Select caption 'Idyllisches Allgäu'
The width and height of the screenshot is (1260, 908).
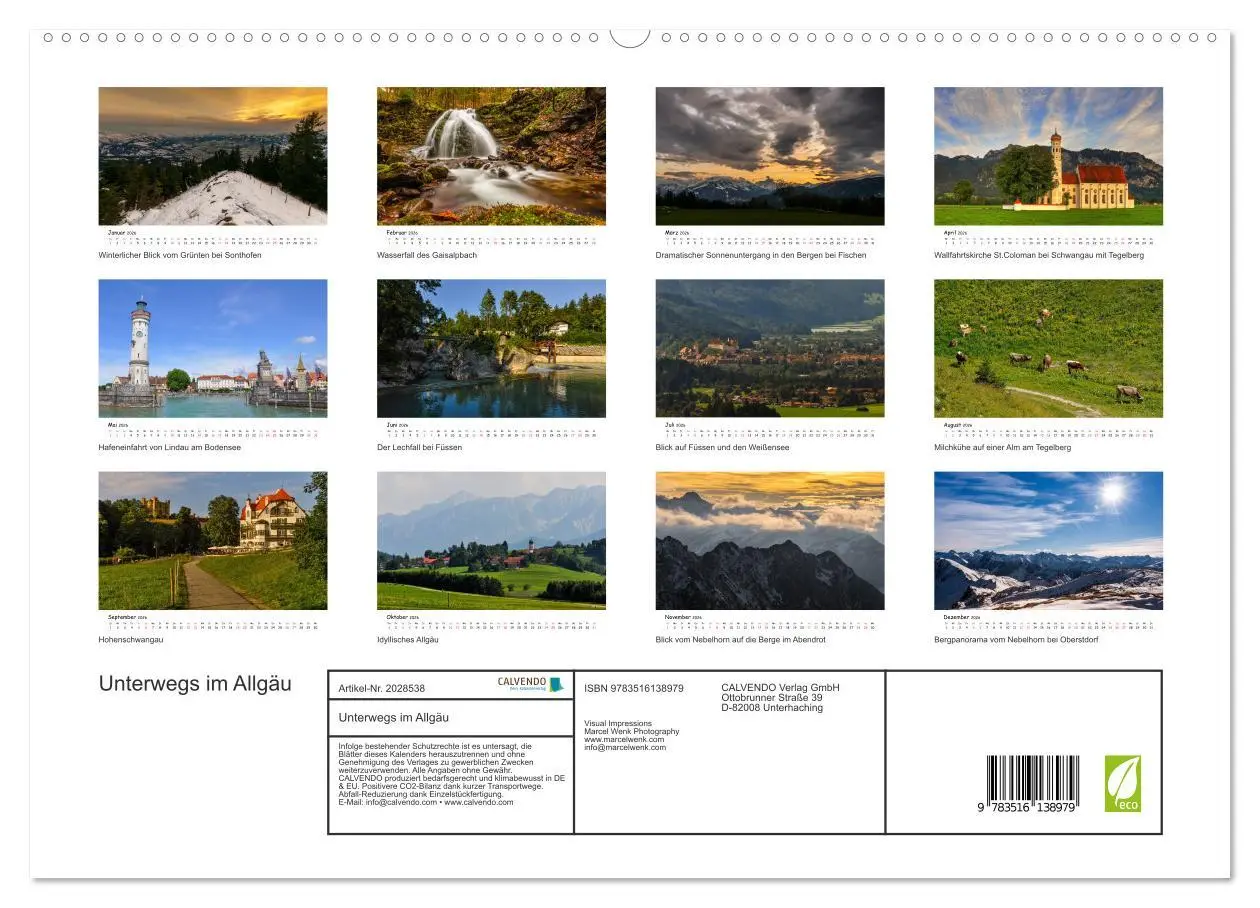tap(408, 639)
